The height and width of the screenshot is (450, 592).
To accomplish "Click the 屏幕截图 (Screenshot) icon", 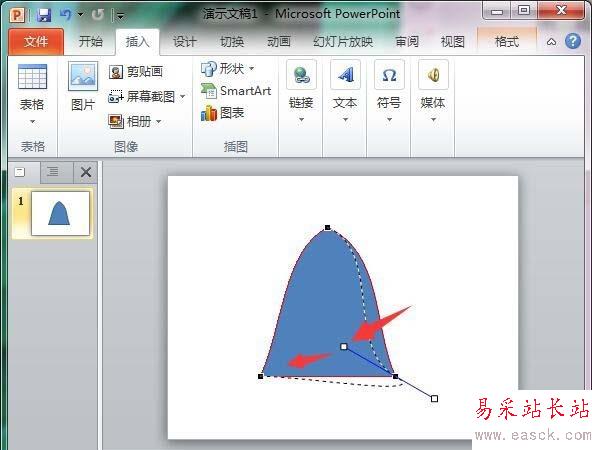I will (116, 97).
